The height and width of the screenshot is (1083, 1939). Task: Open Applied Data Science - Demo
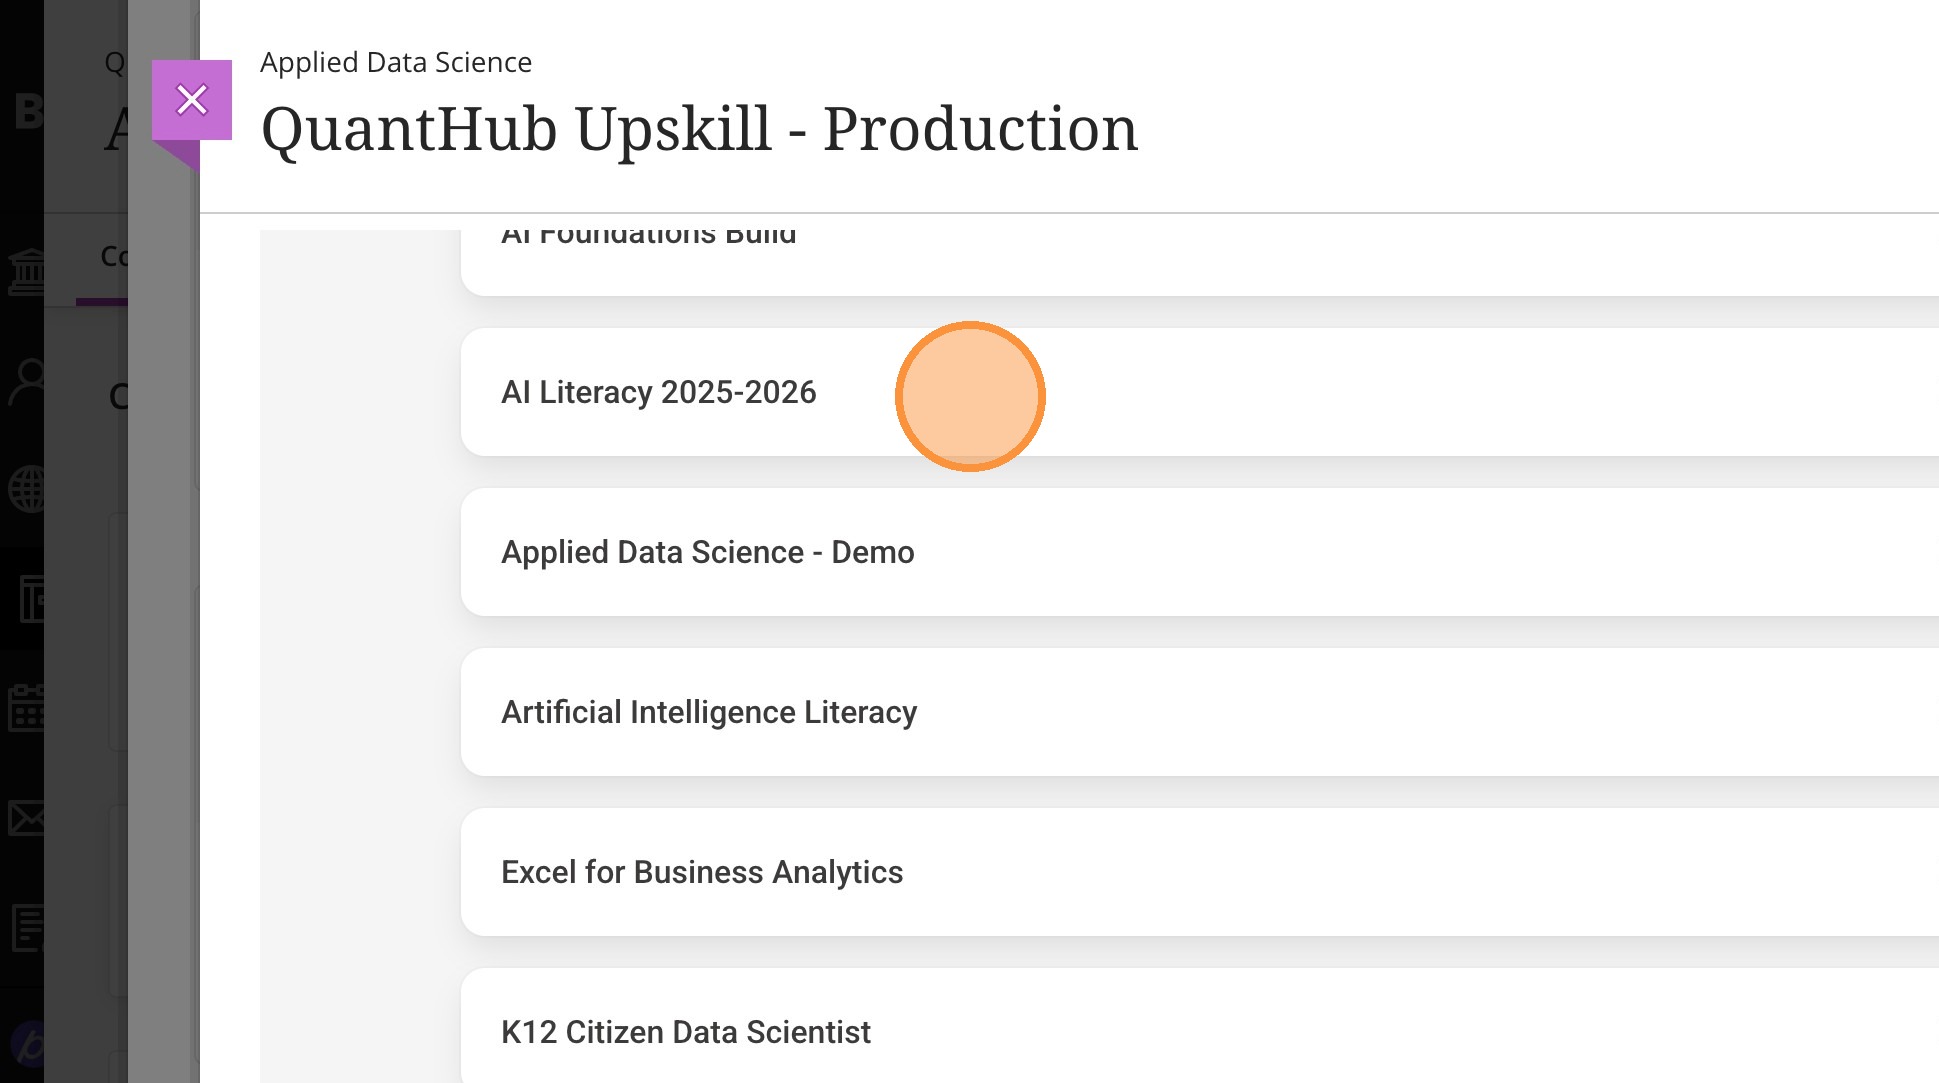pyautogui.click(x=707, y=552)
